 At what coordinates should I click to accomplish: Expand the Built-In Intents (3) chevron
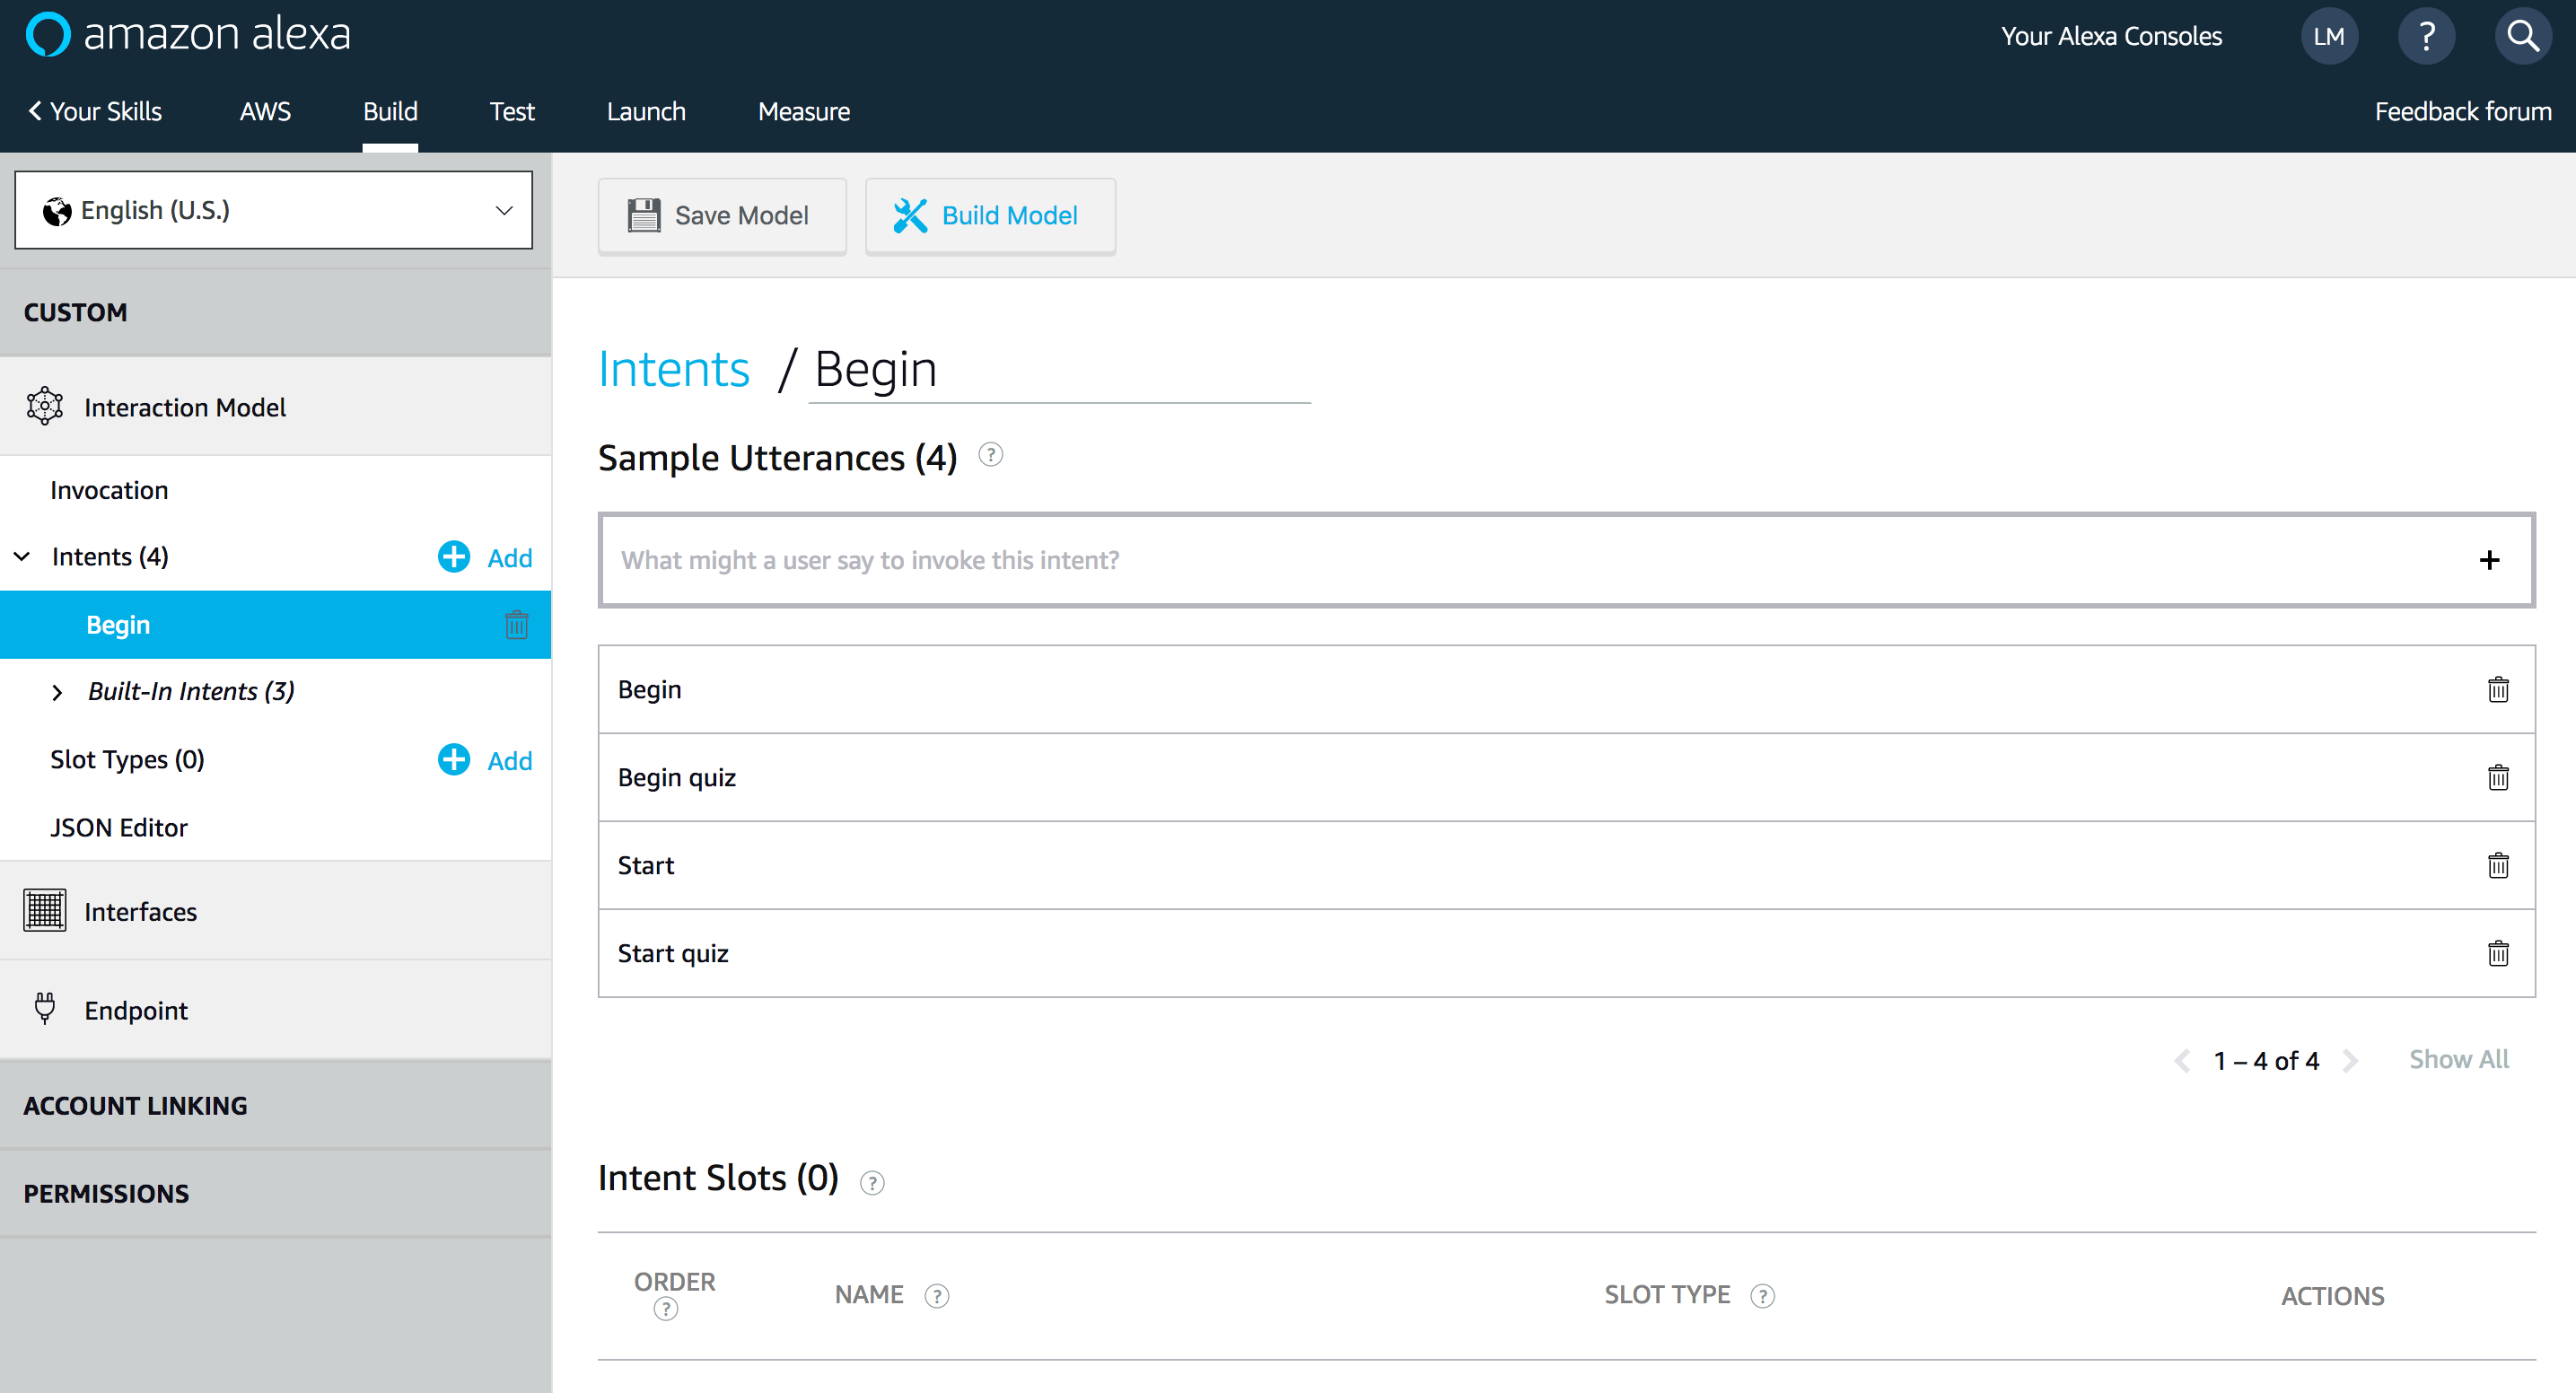click(57, 692)
